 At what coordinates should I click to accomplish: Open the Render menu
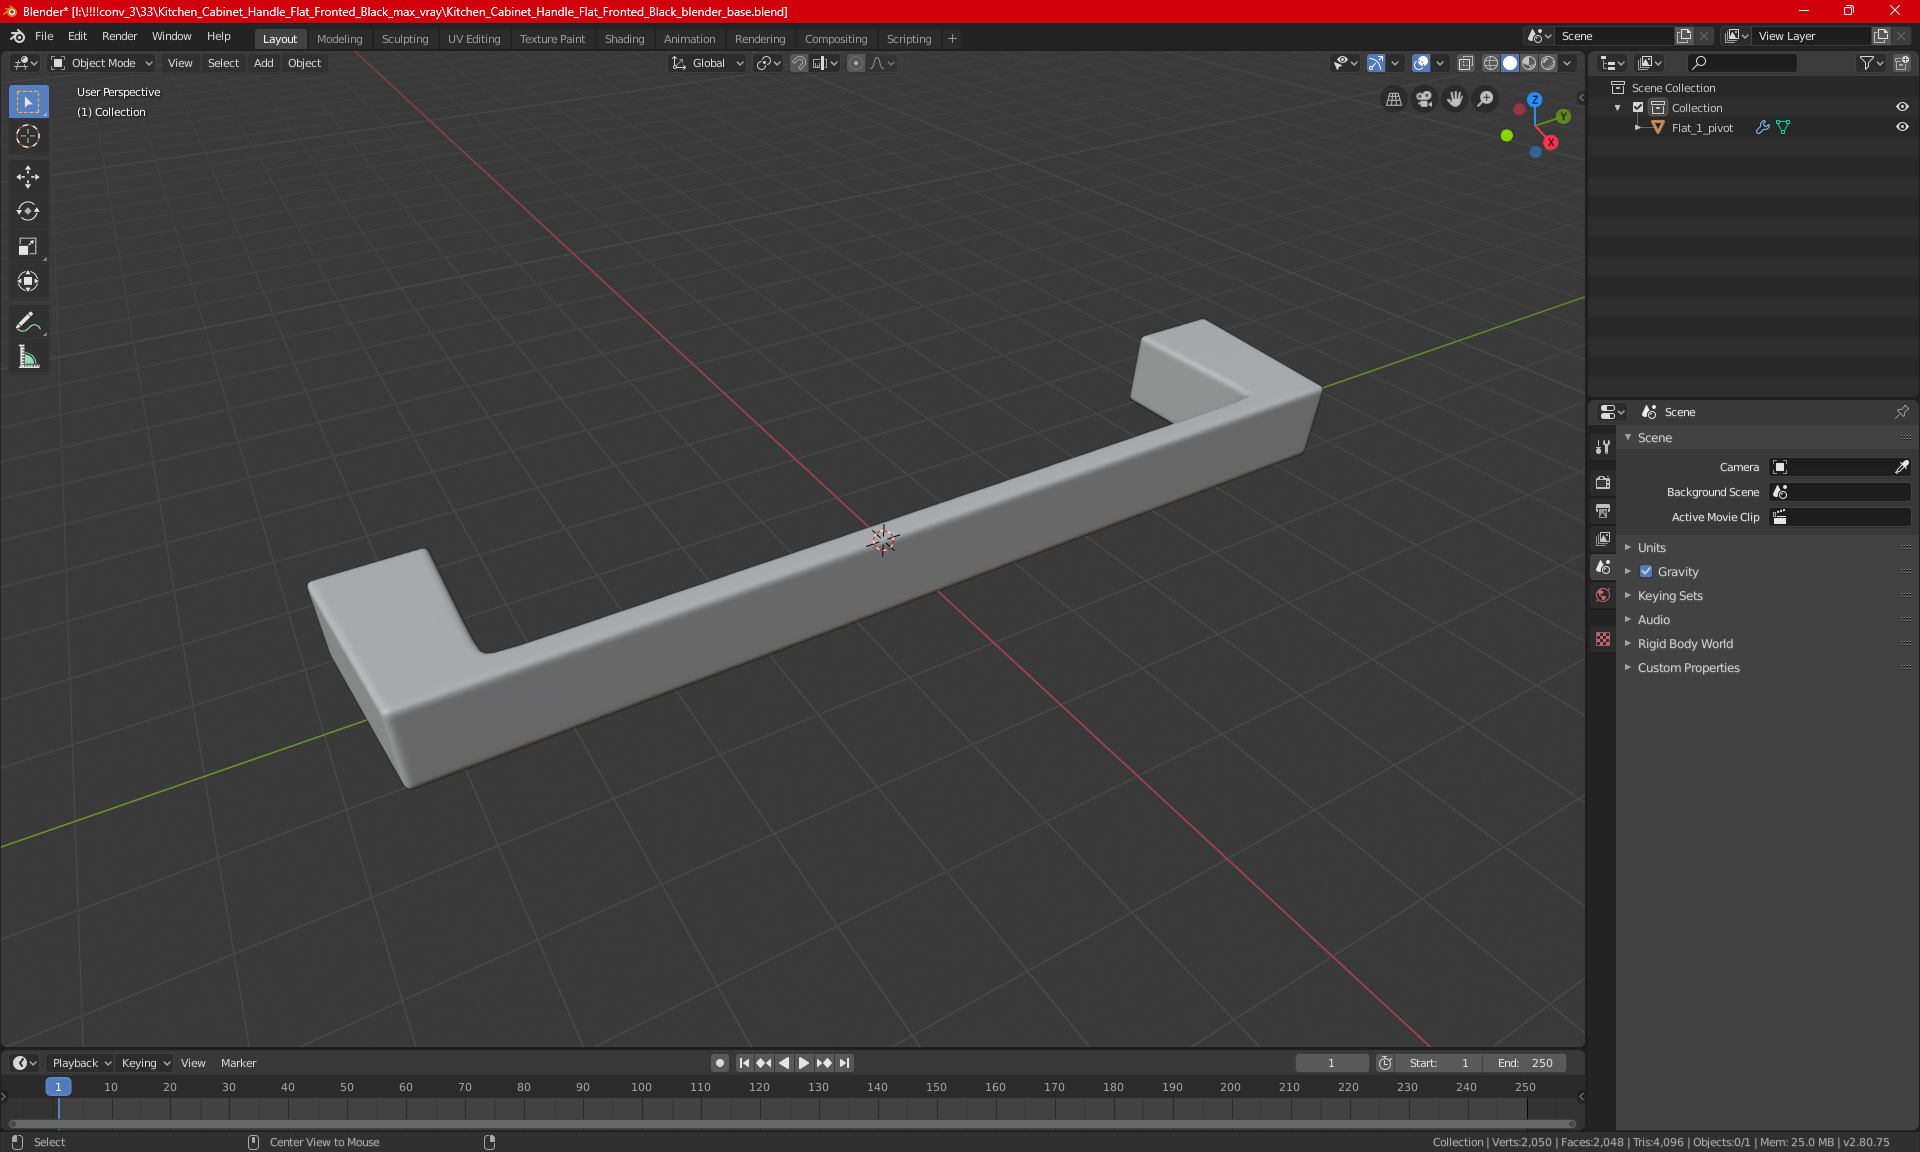(119, 36)
